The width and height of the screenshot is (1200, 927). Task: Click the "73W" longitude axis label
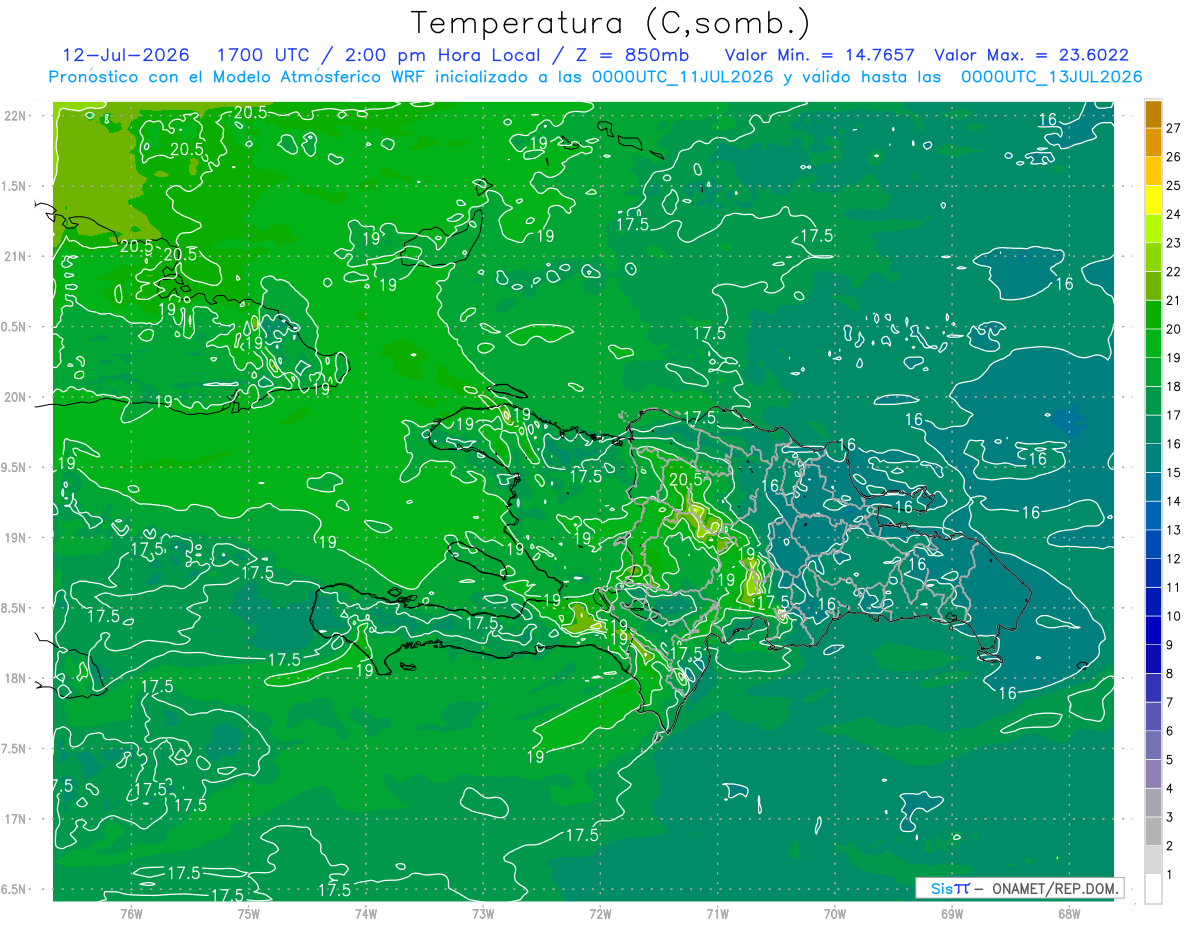click(x=483, y=913)
